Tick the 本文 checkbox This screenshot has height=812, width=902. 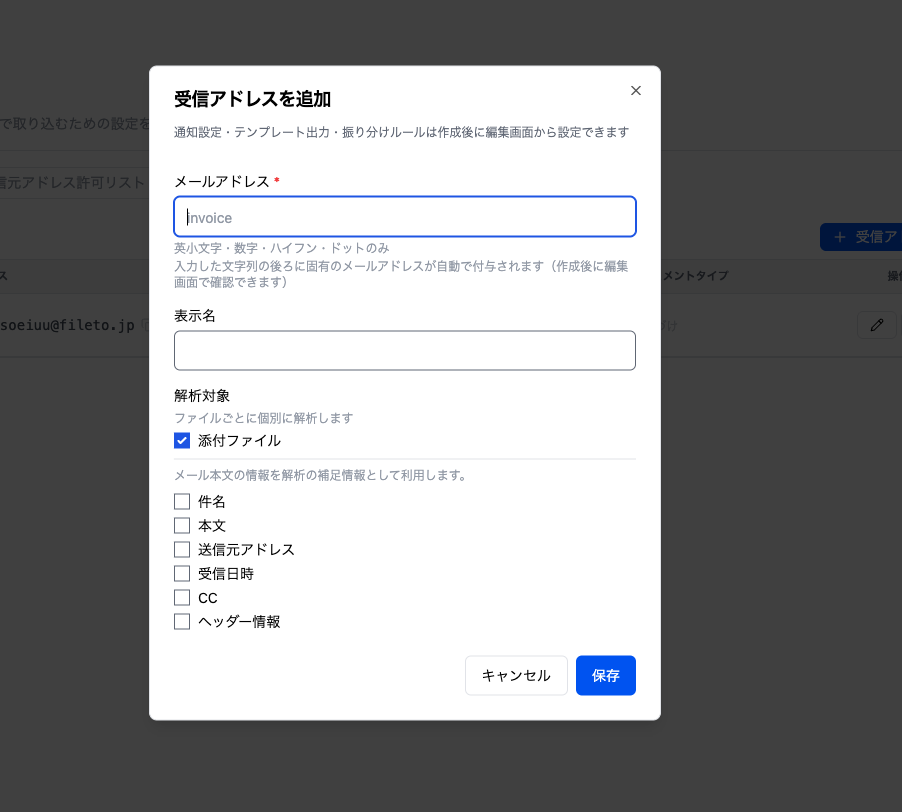[182, 526]
